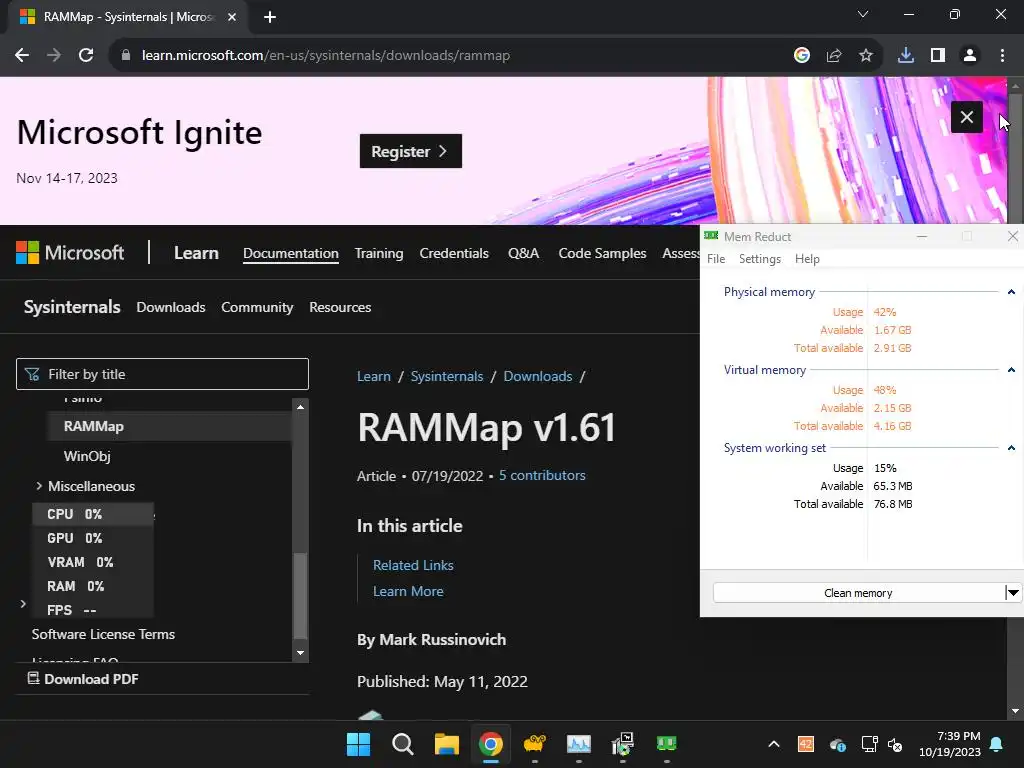1024x768 pixels.
Task: Click sidebar scroll up arrow
Action: 300,407
